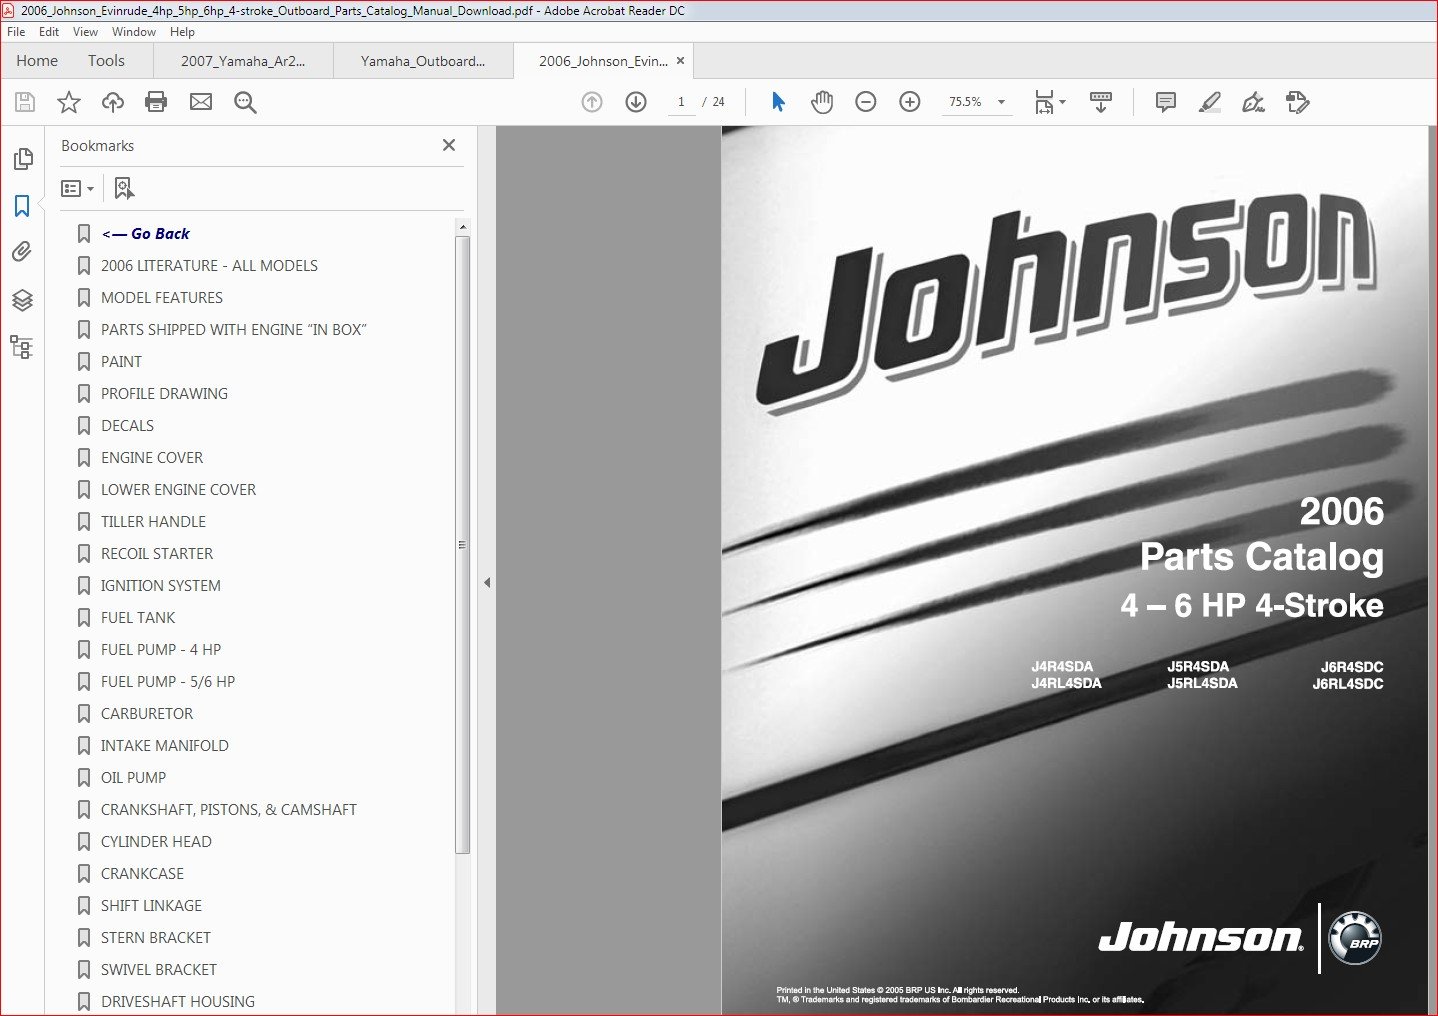The height and width of the screenshot is (1016, 1438).
Task: Select the FUEL PUMP - 4 HP bookmark
Action: [161, 650]
